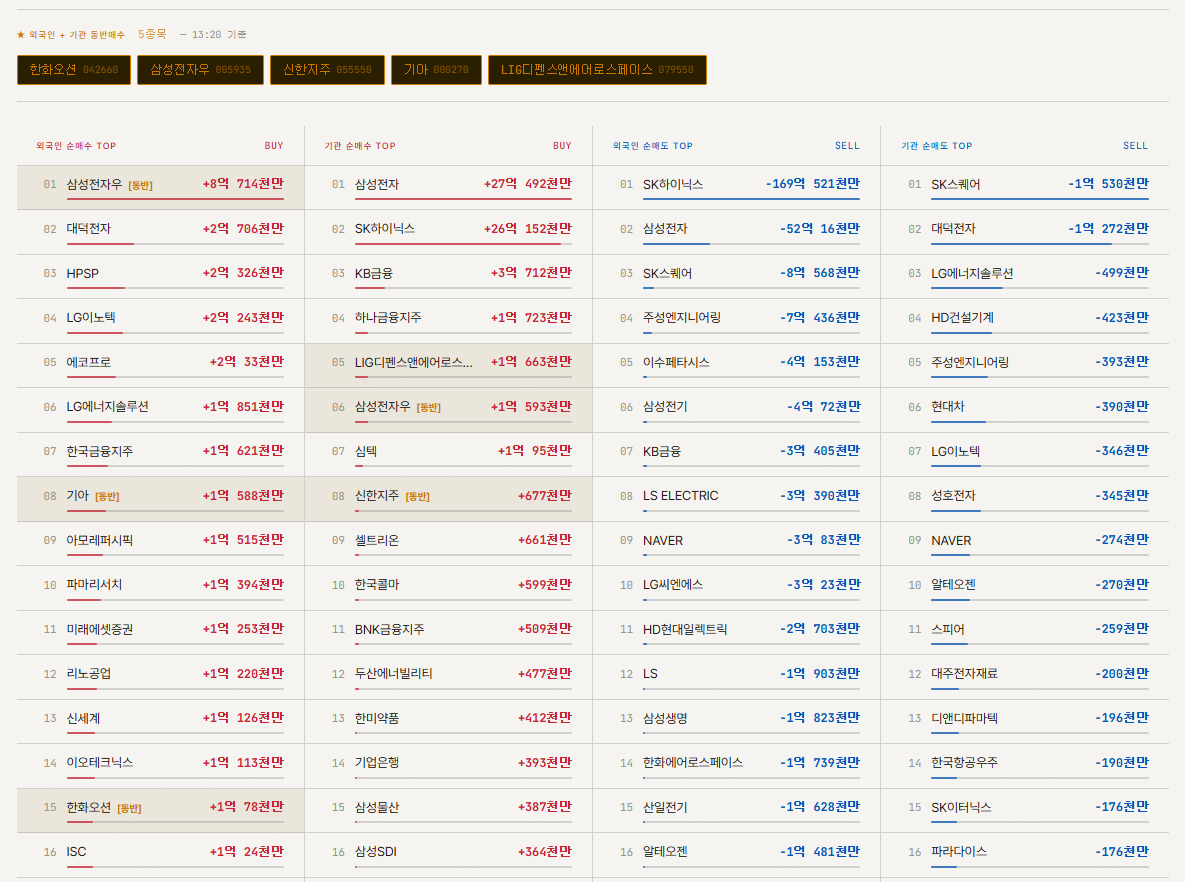Viewport: 1185px width, 882px height.
Task: Open the LIG디펜스앤에어로스페이스 079550 chip
Action: tap(597, 70)
